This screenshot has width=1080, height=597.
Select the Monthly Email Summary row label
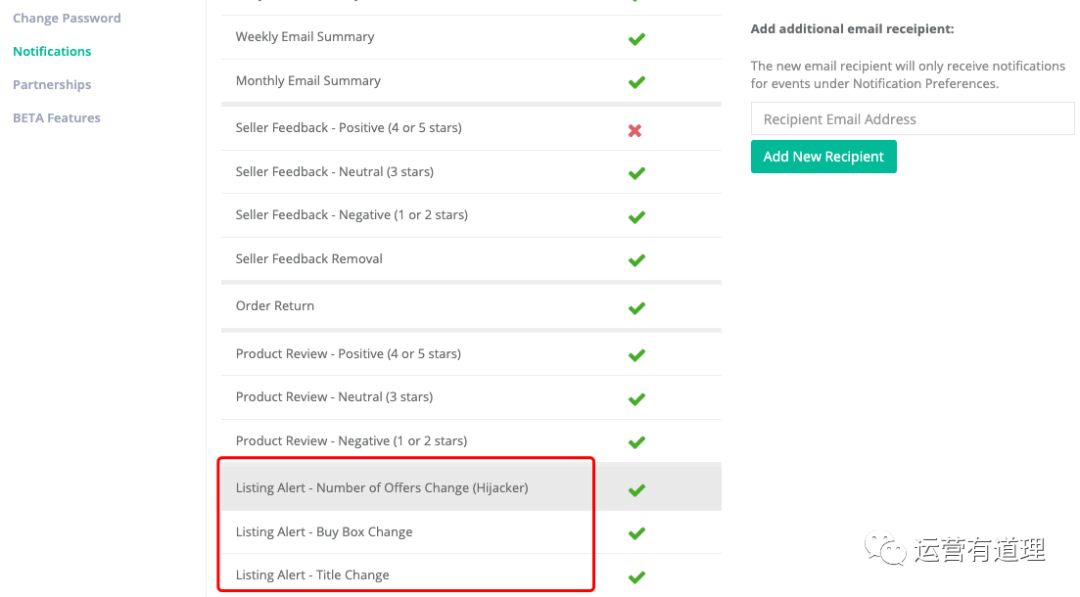308,81
